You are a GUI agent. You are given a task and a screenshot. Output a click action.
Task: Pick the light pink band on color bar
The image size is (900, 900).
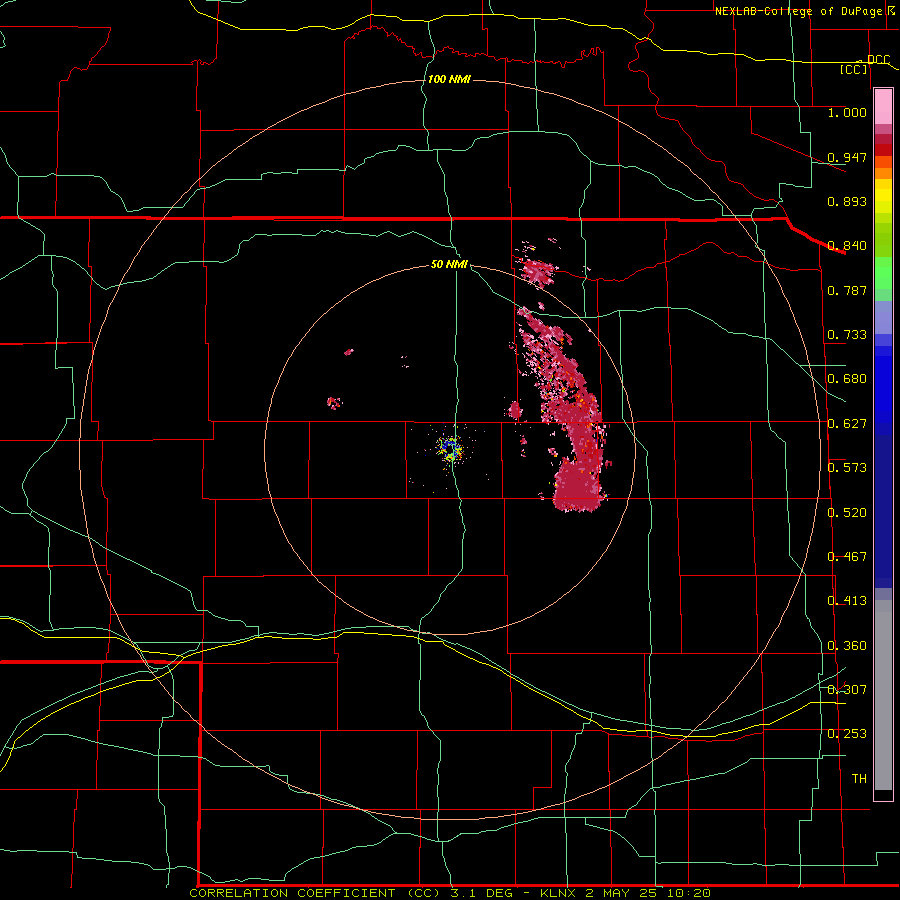point(883,107)
